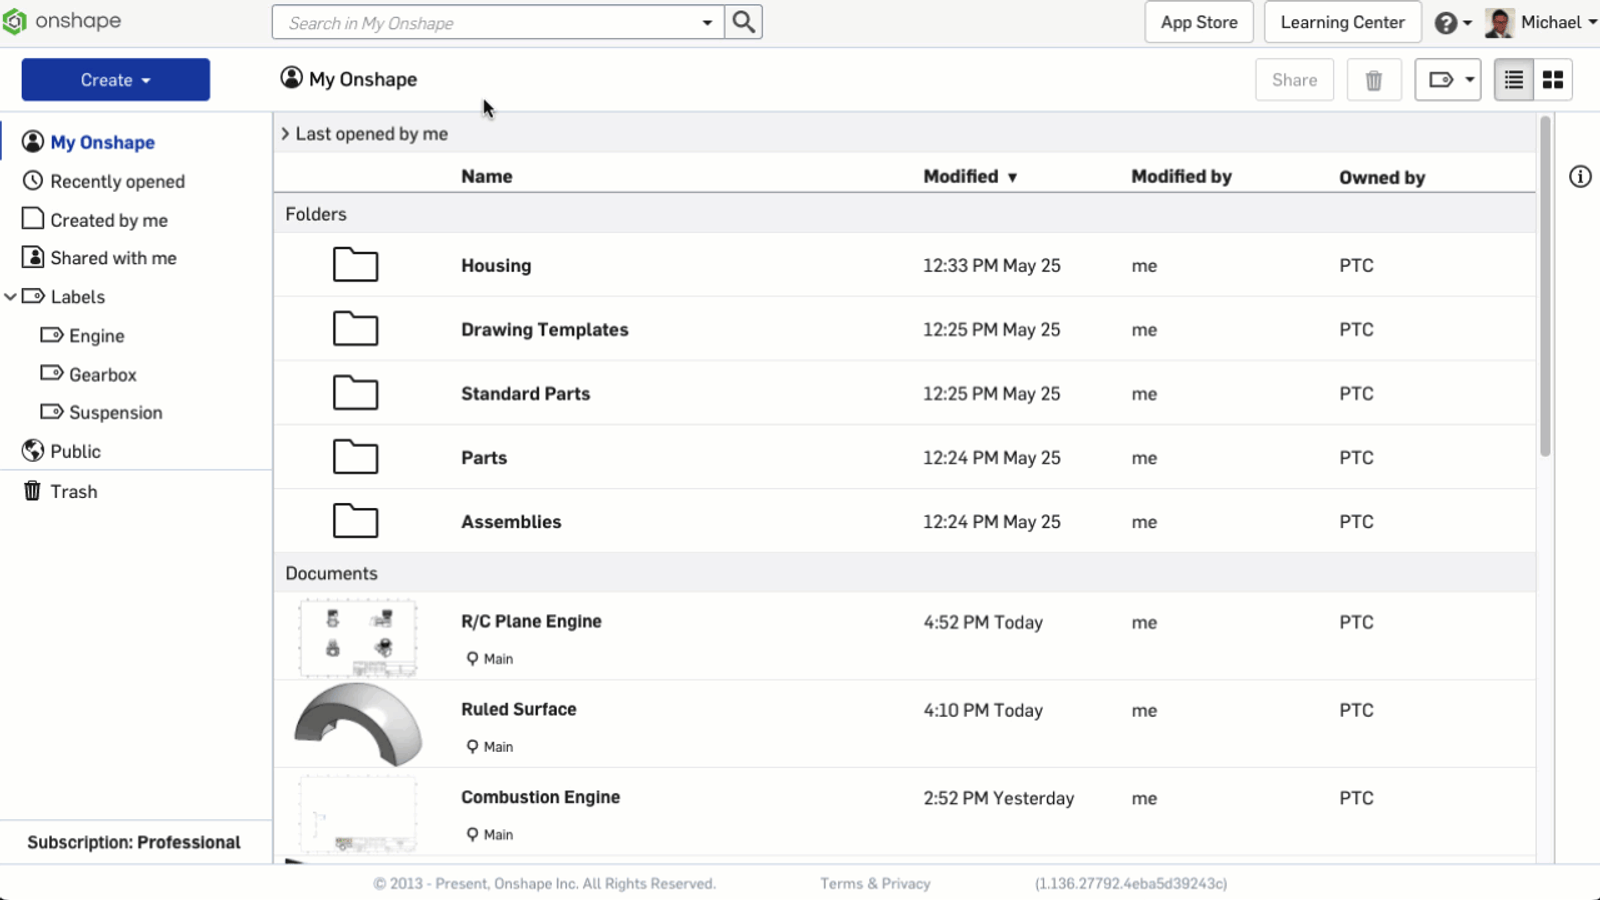Click the App Store button
1600x900 pixels.
click(x=1198, y=22)
